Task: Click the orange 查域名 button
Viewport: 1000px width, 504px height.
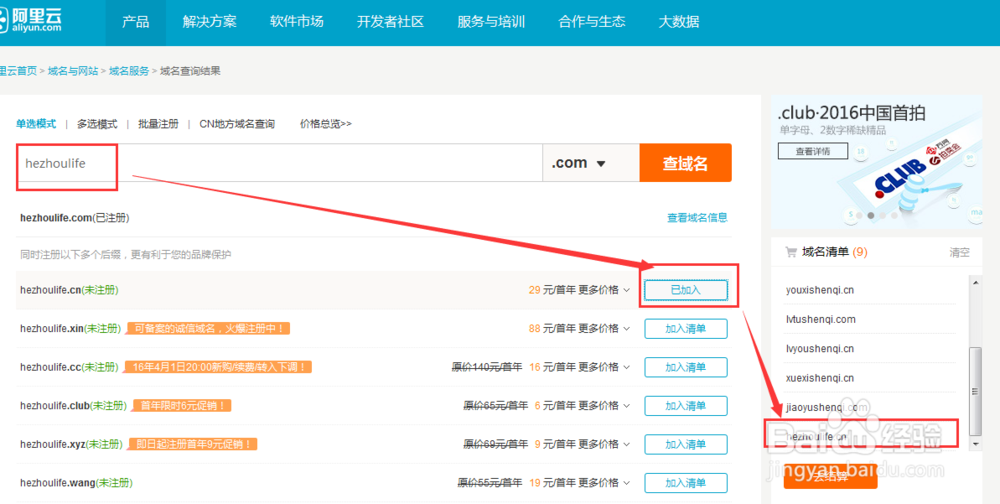Action: (686, 163)
